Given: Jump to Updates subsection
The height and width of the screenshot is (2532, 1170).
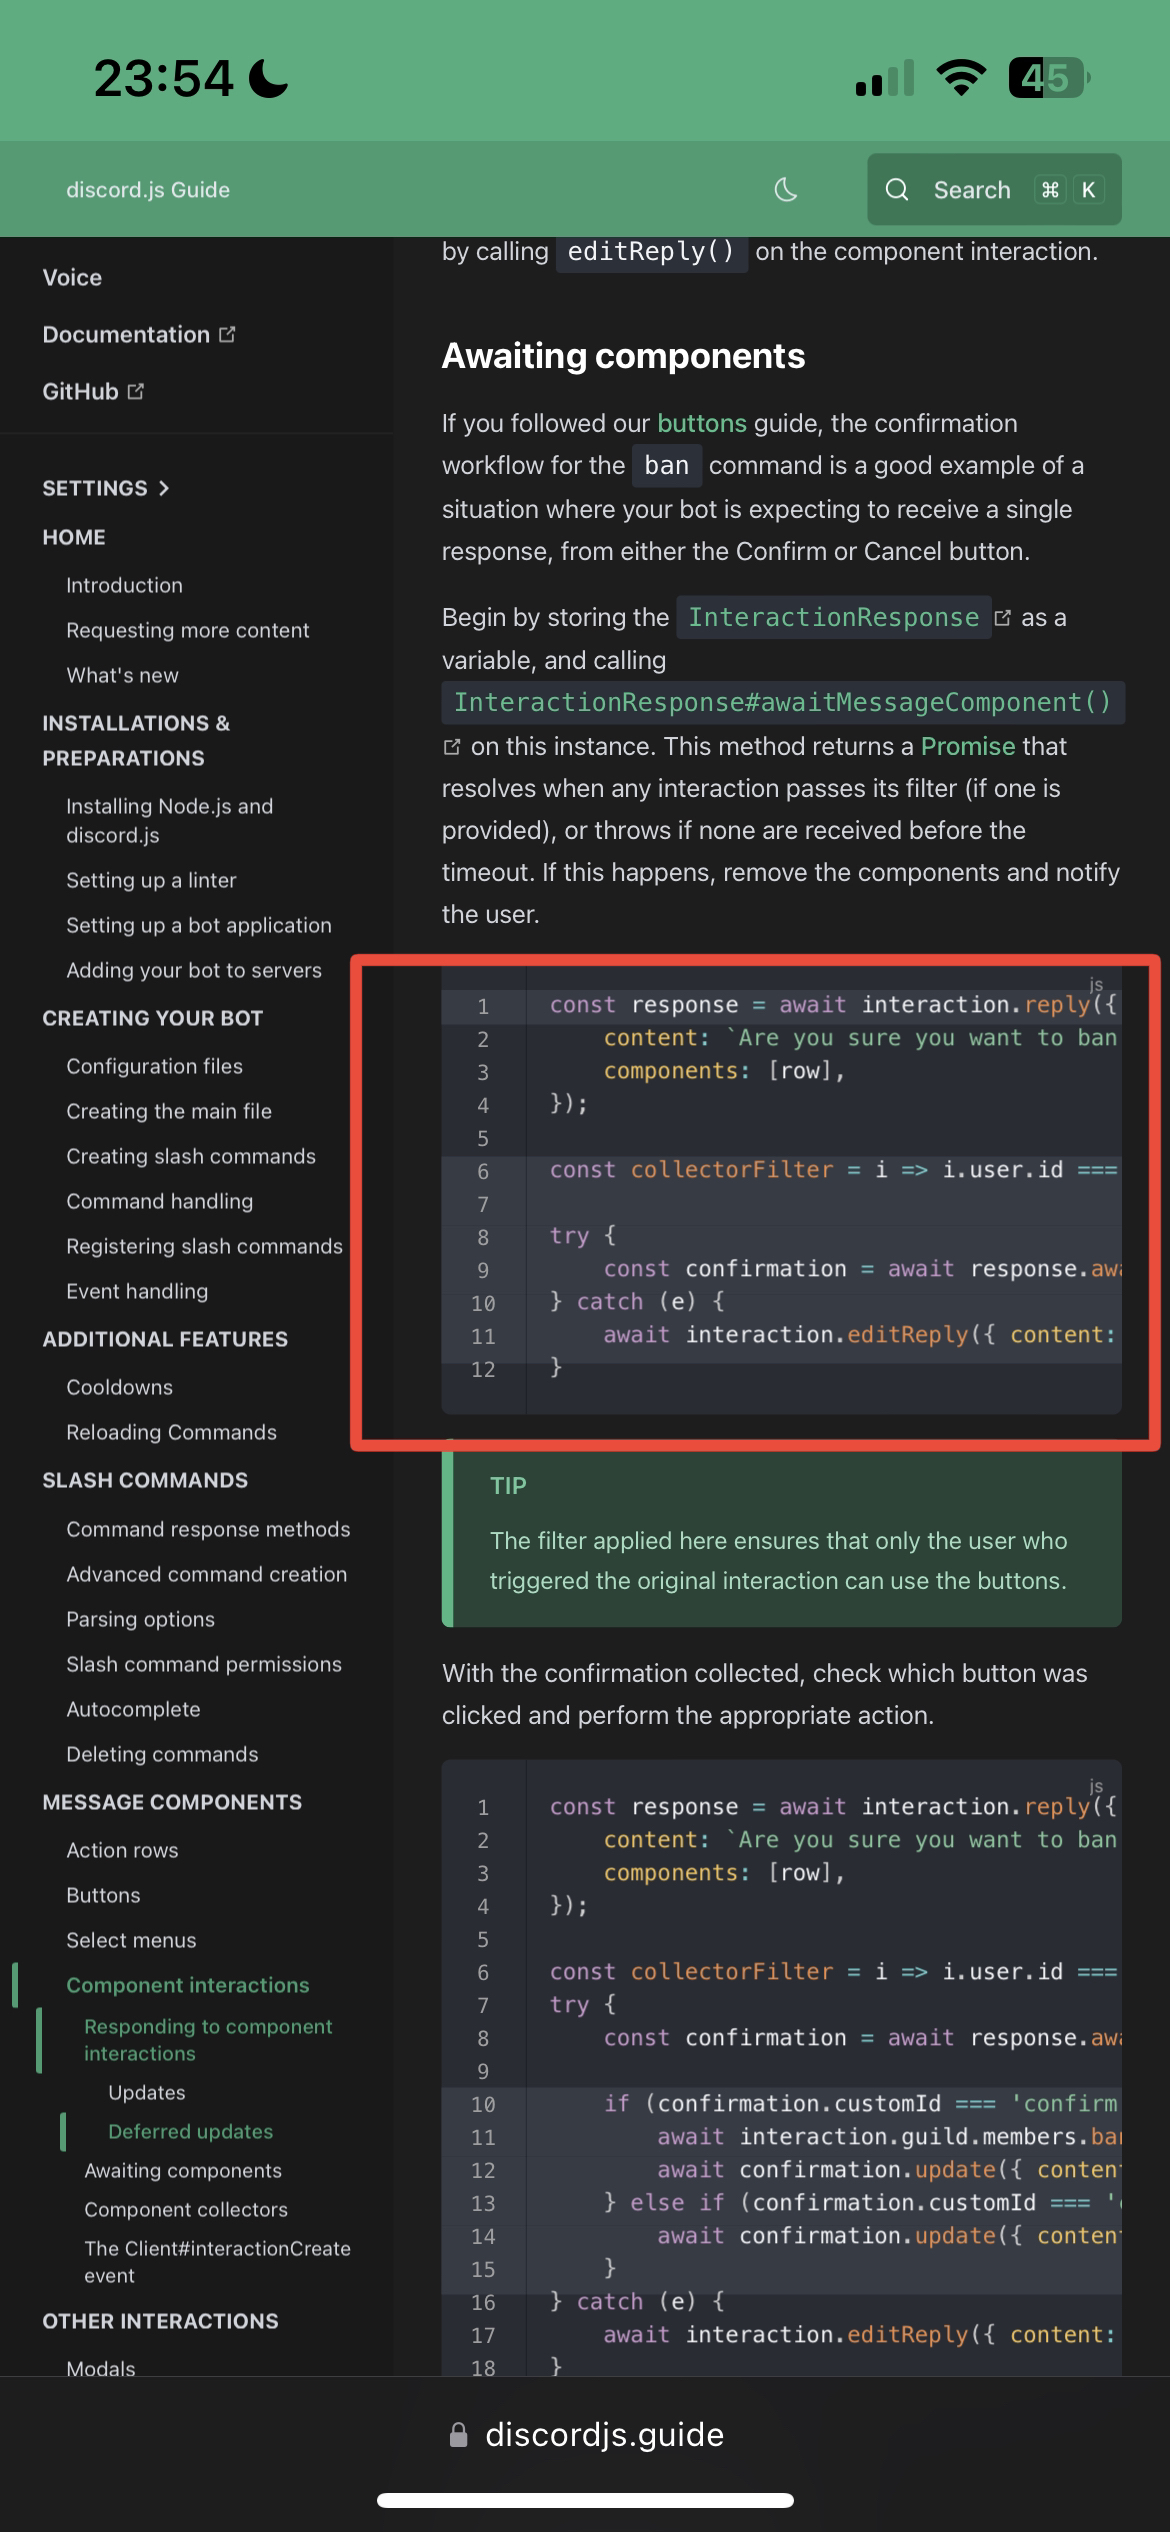Looking at the screenshot, I should coord(147,2092).
